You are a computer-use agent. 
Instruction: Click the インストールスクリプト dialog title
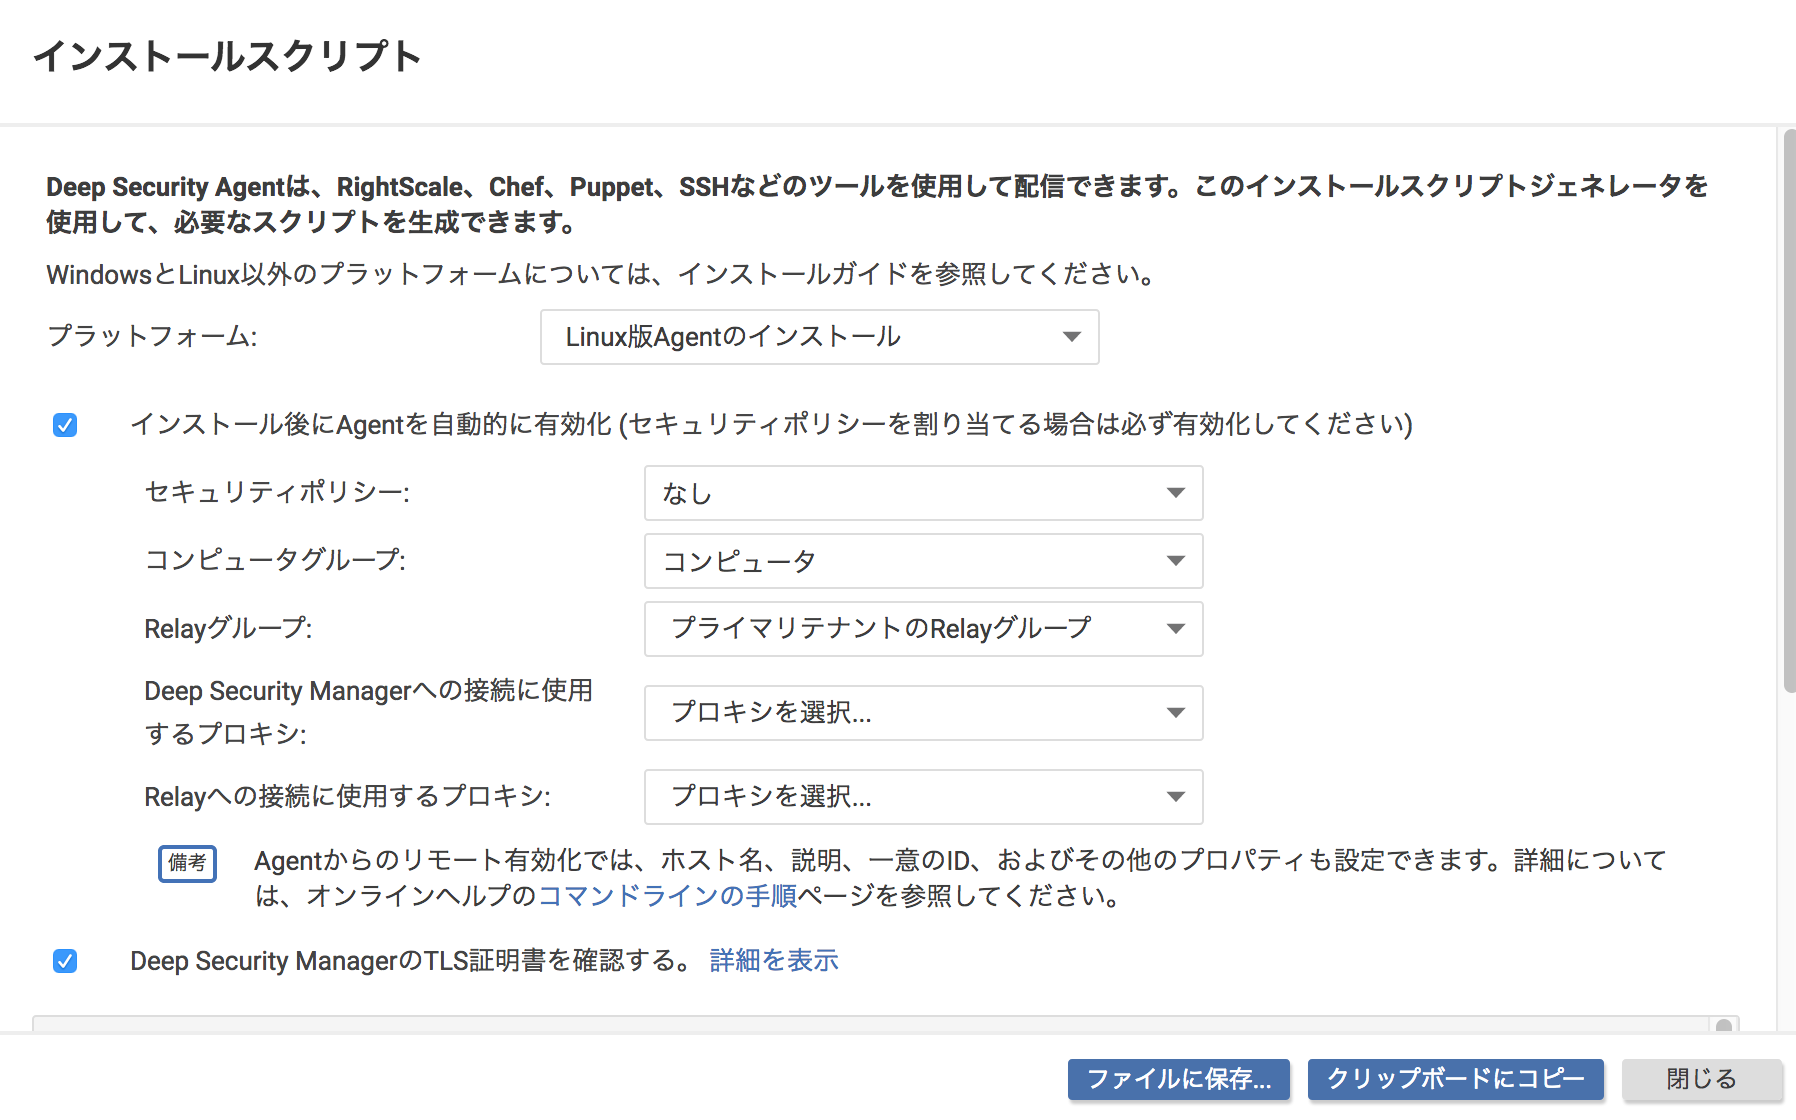coord(228,56)
